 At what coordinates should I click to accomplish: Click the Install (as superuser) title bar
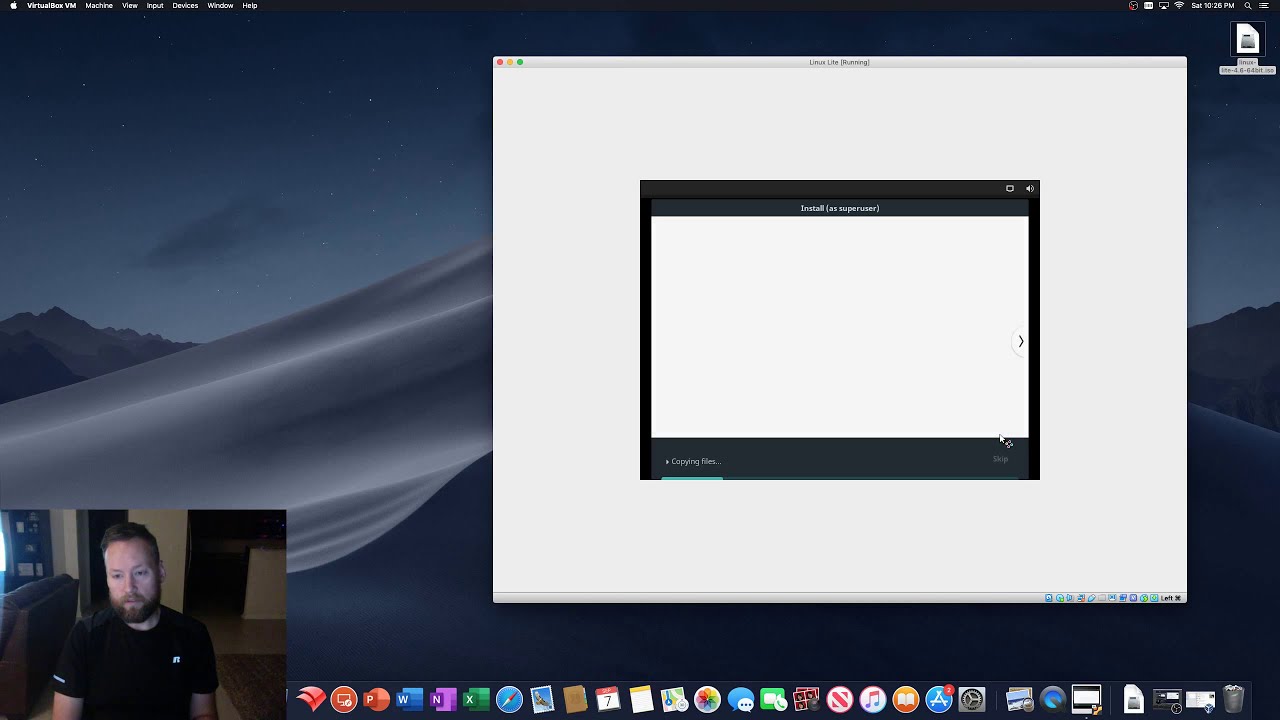click(840, 208)
